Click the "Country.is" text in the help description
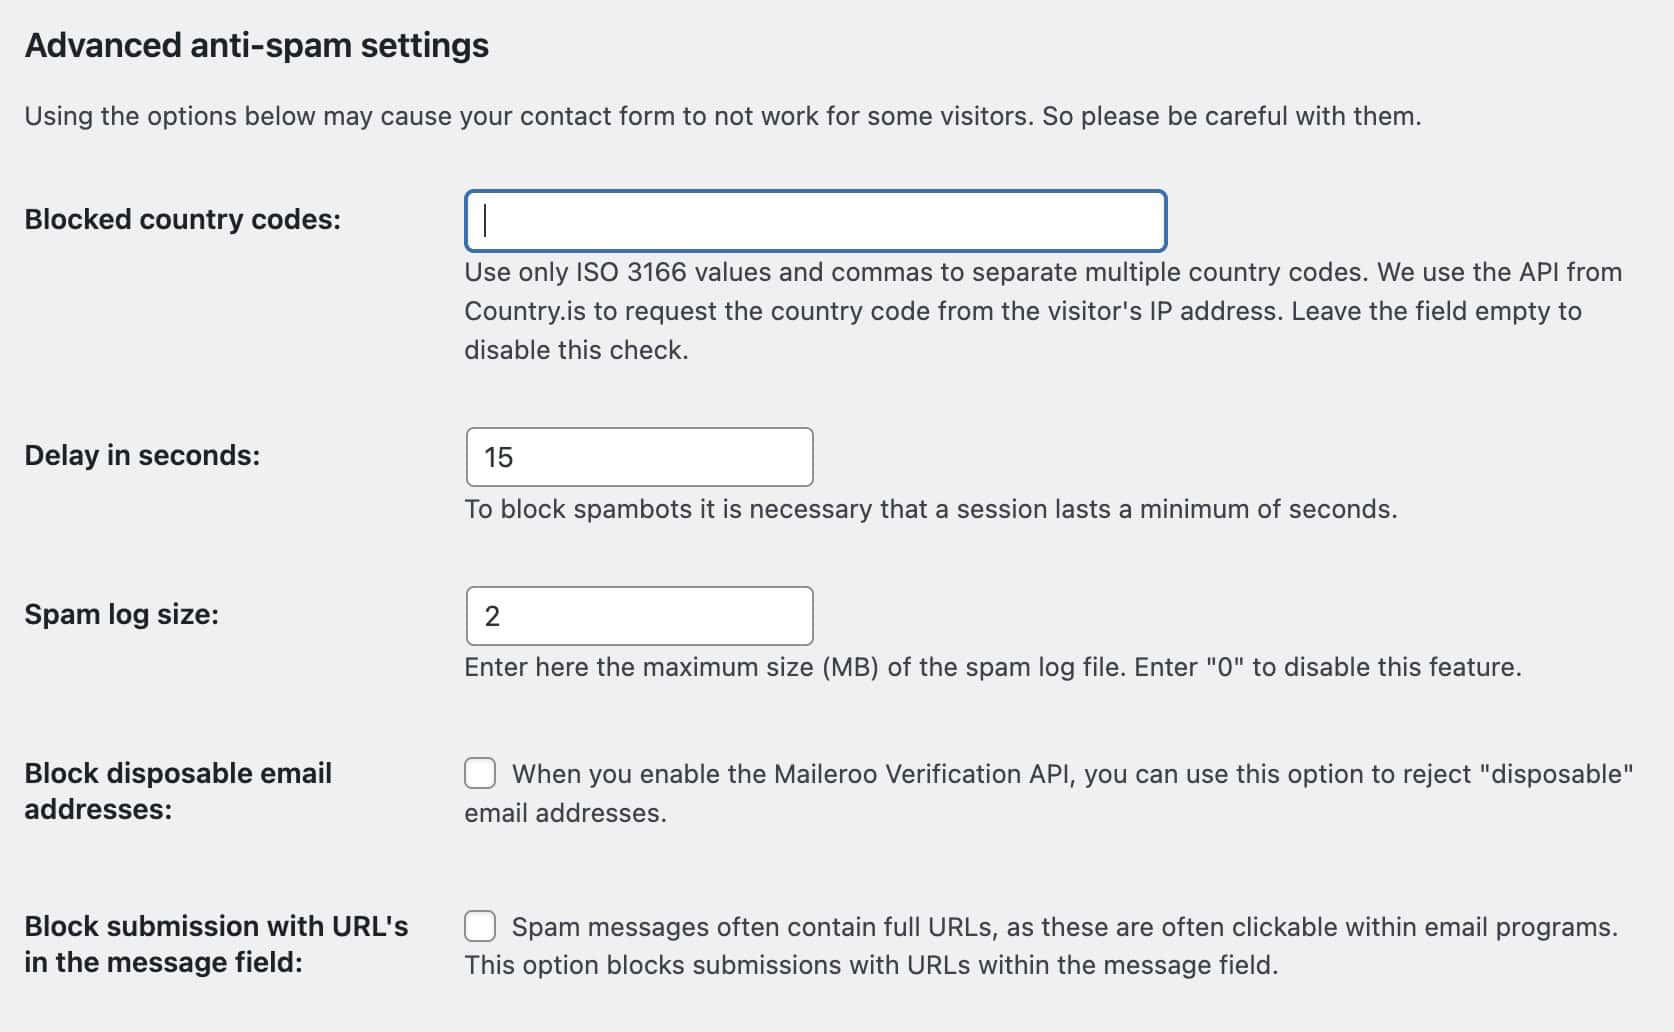The width and height of the screenshot is (1674, 1032). pyautogui.click(x=524, y=311)
